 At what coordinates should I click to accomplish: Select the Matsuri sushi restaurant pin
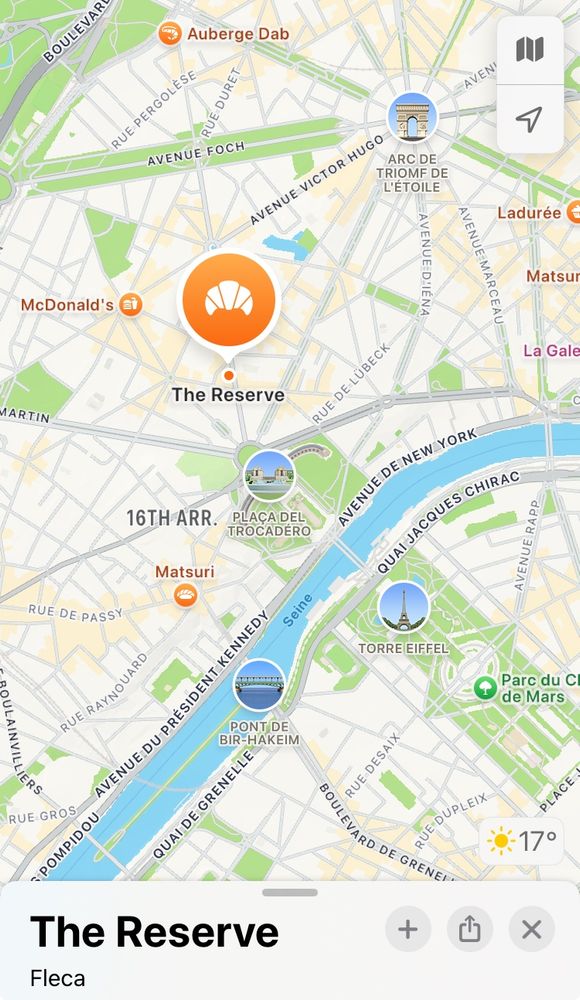click(186, 596)
